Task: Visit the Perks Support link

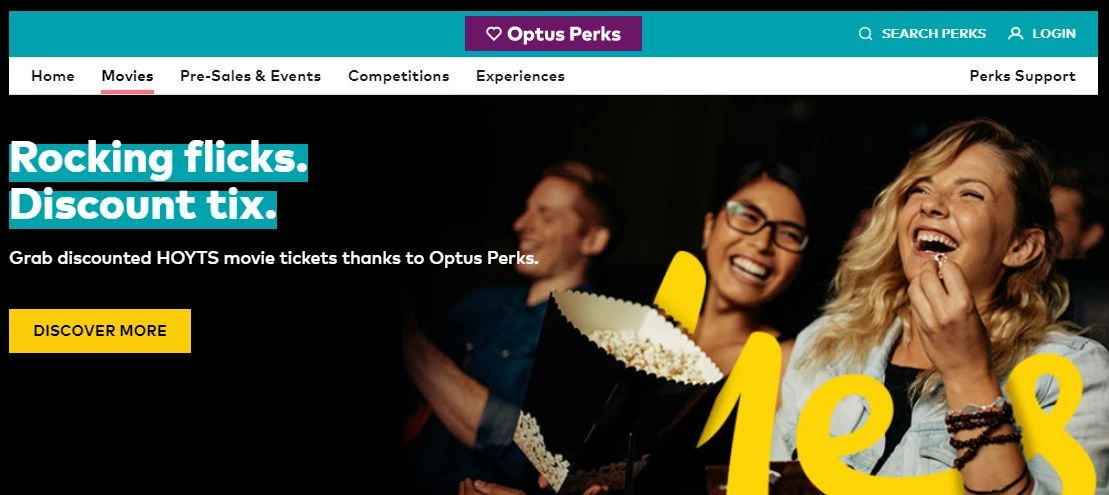Action: 1022,76
